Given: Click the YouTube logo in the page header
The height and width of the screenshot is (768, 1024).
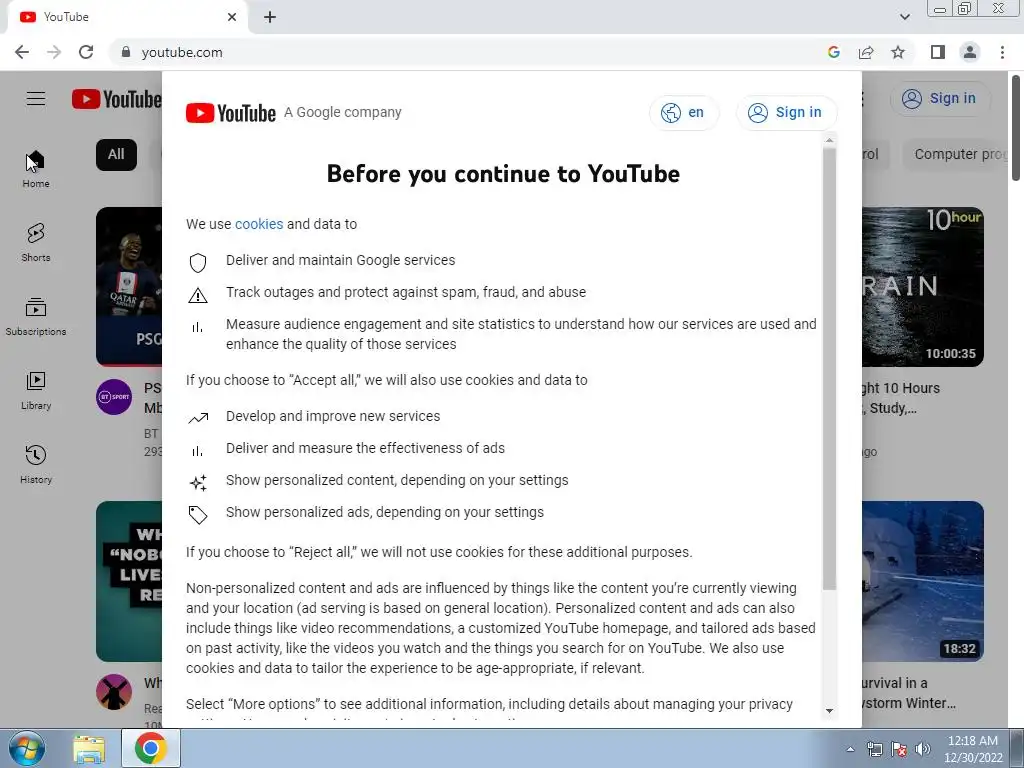Looking at the screenshot, I should click(x=116, y=99).
